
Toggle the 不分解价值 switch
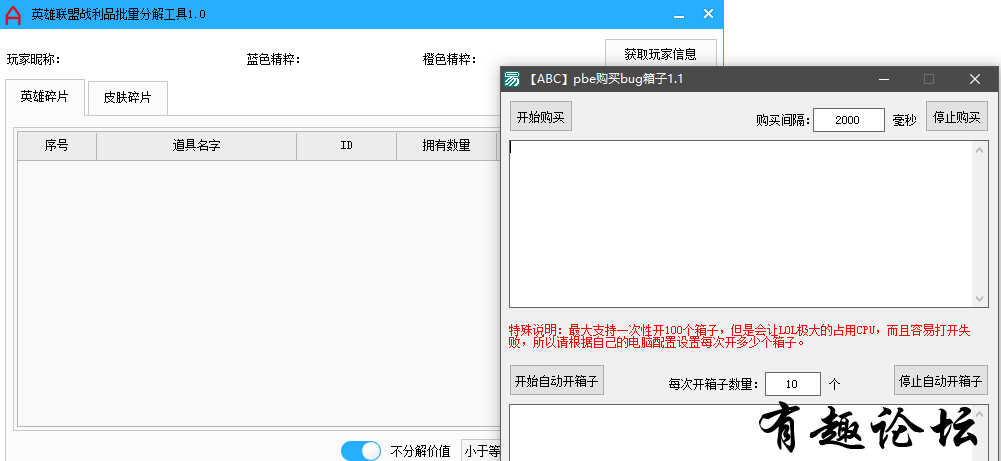coord(361,451)
